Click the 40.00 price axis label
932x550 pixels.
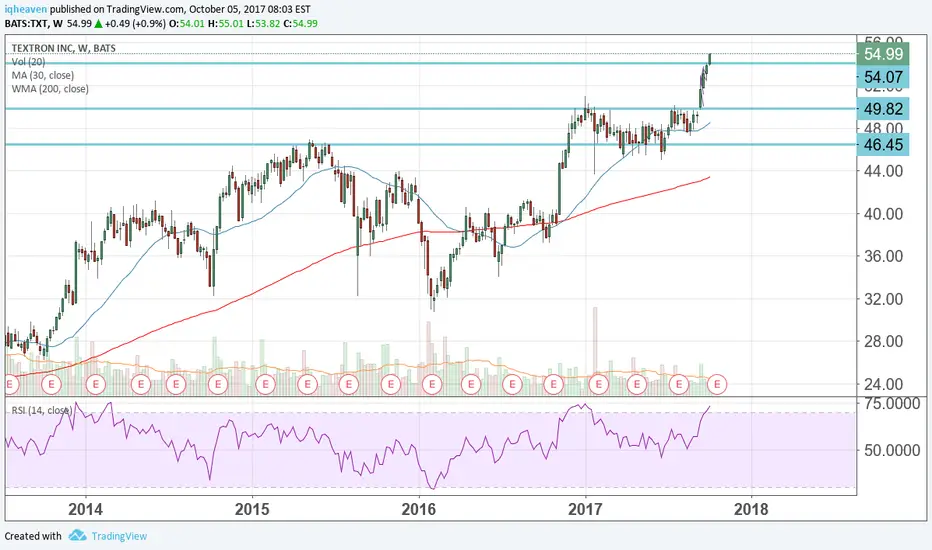(883, 214)
